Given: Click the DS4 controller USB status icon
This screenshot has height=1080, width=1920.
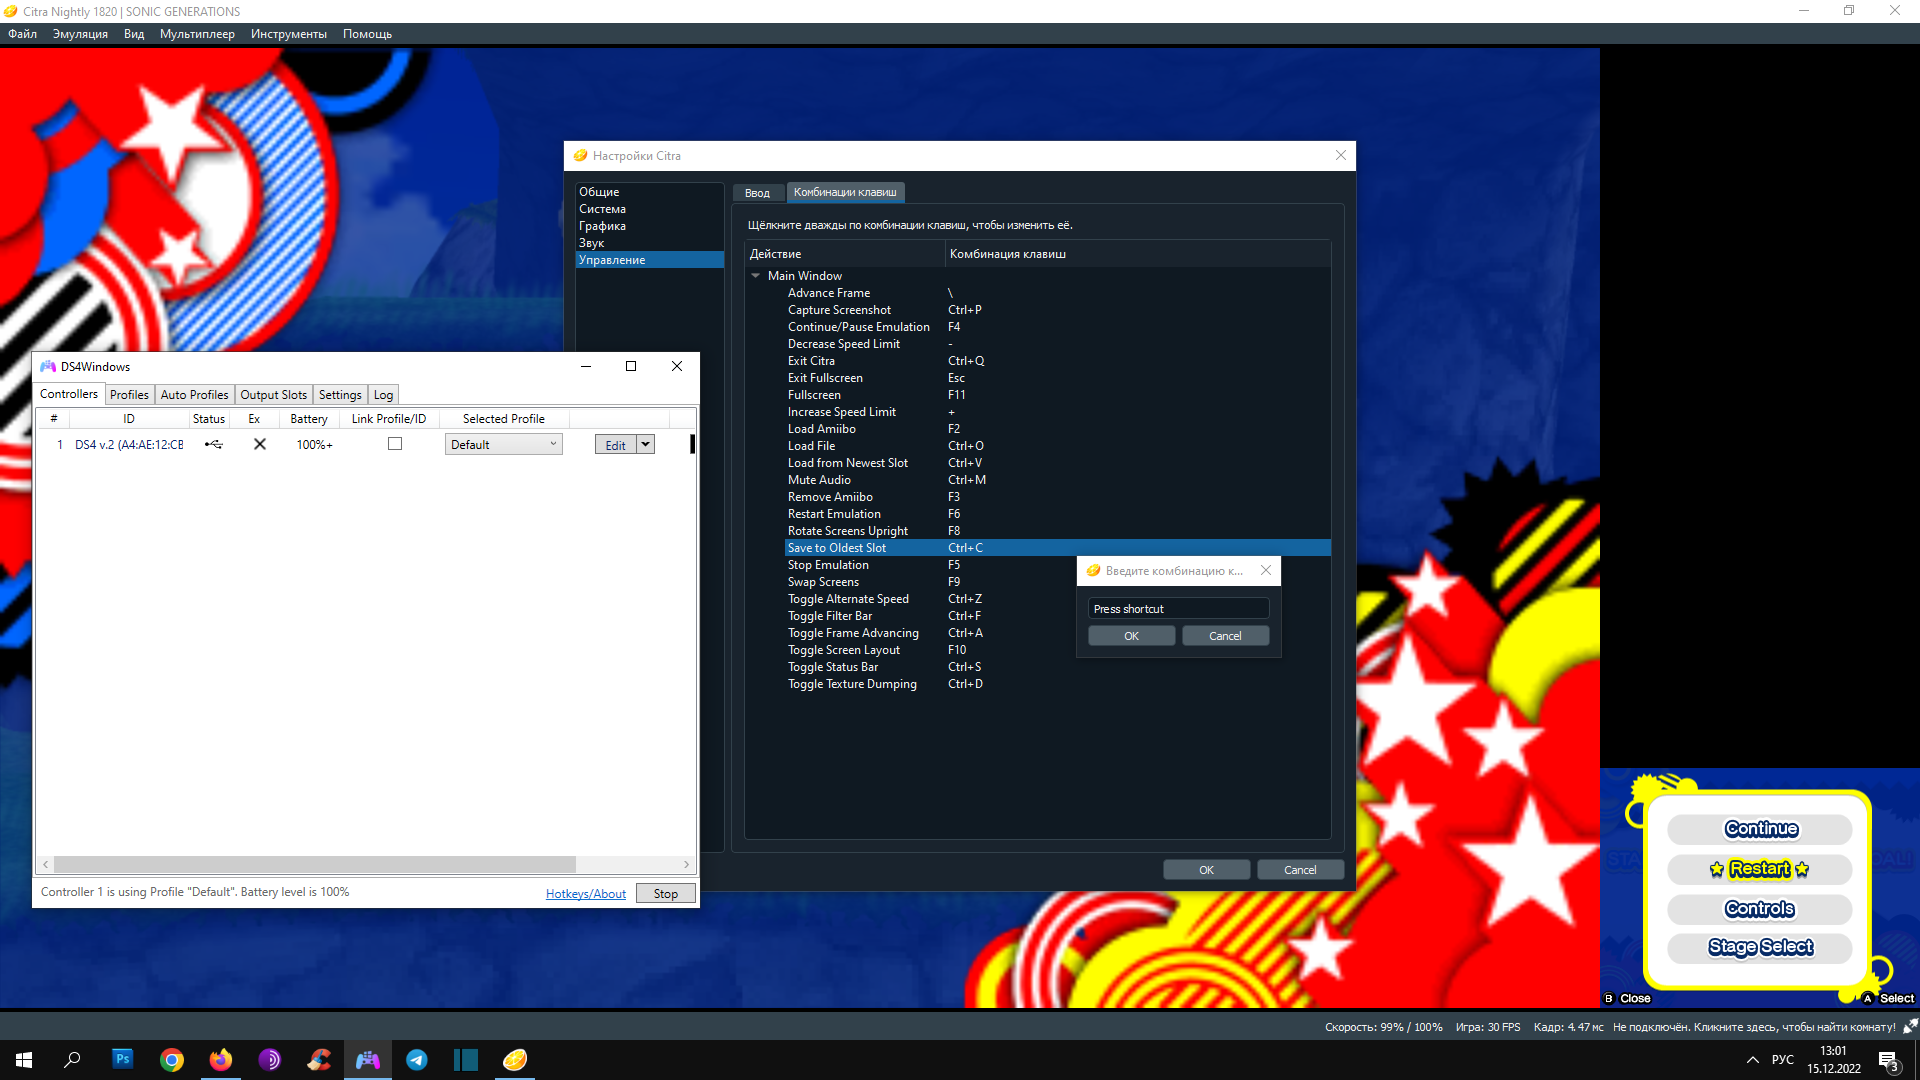Looking at the screenshot, I should (x=213, y=445).
